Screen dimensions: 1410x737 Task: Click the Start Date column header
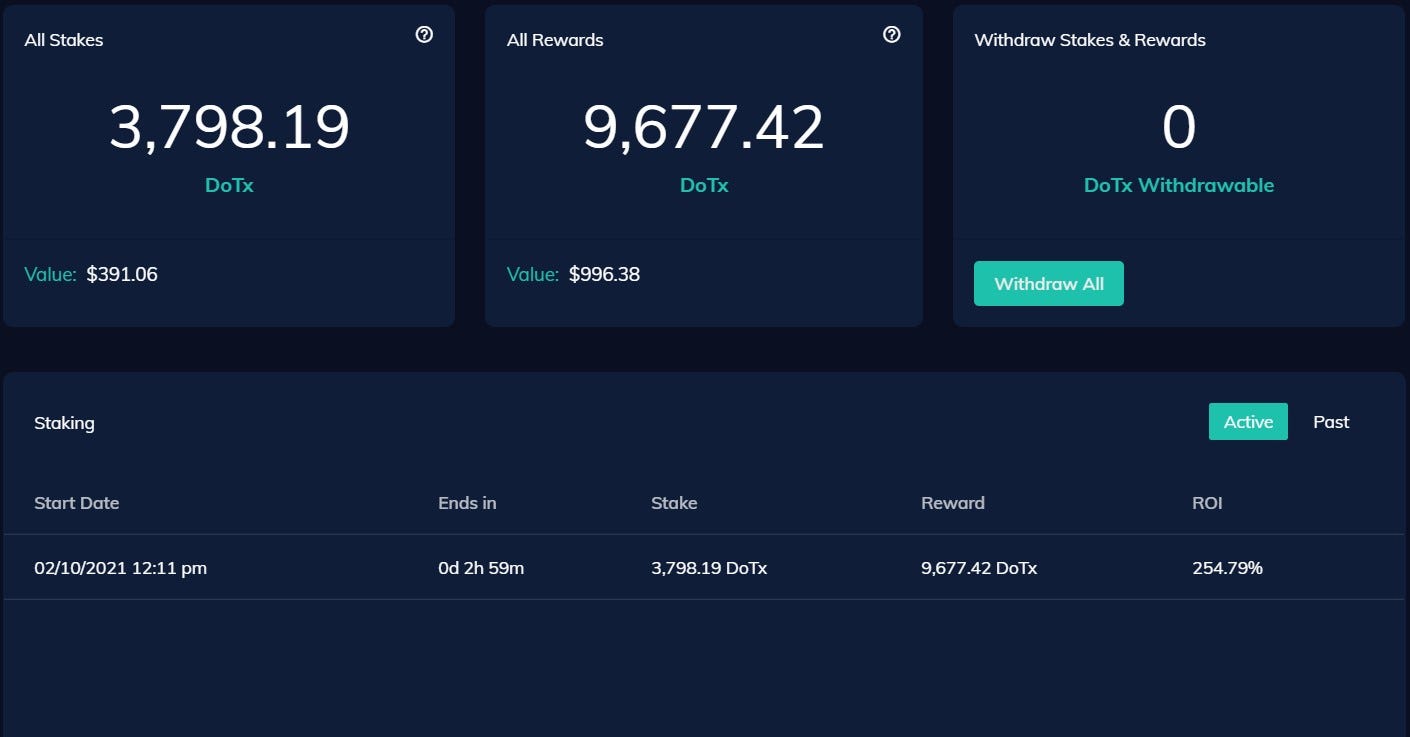[77, 503]
